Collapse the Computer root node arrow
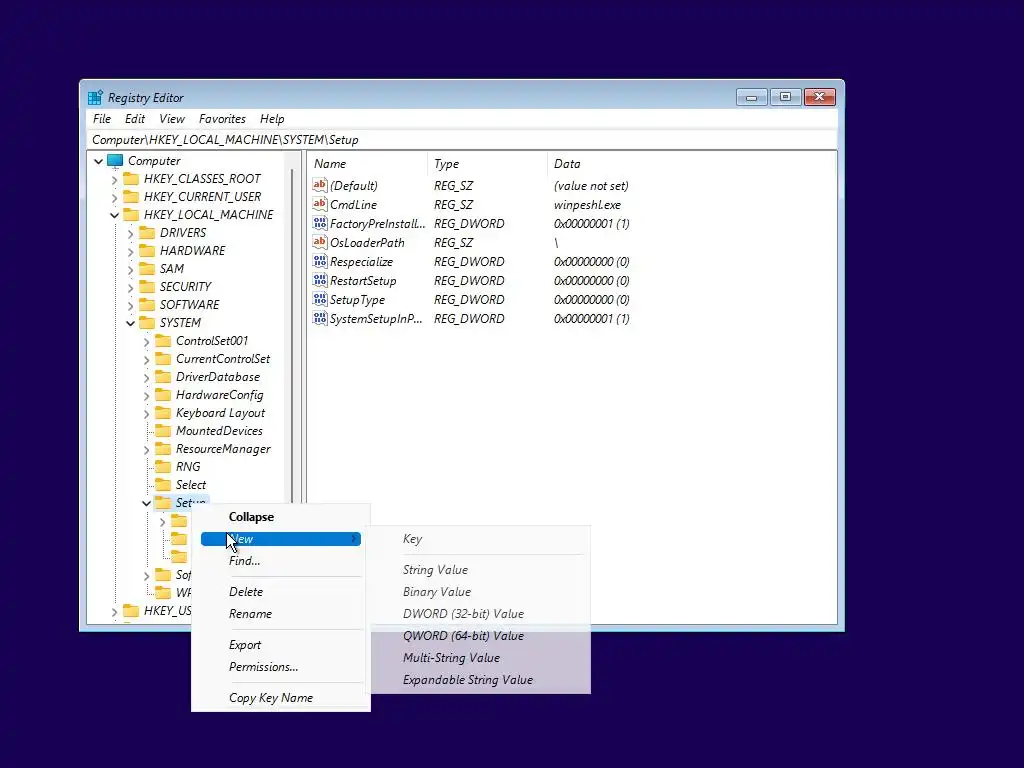Viewport: 1024px width, 768px height. click(x=99, y=161)
